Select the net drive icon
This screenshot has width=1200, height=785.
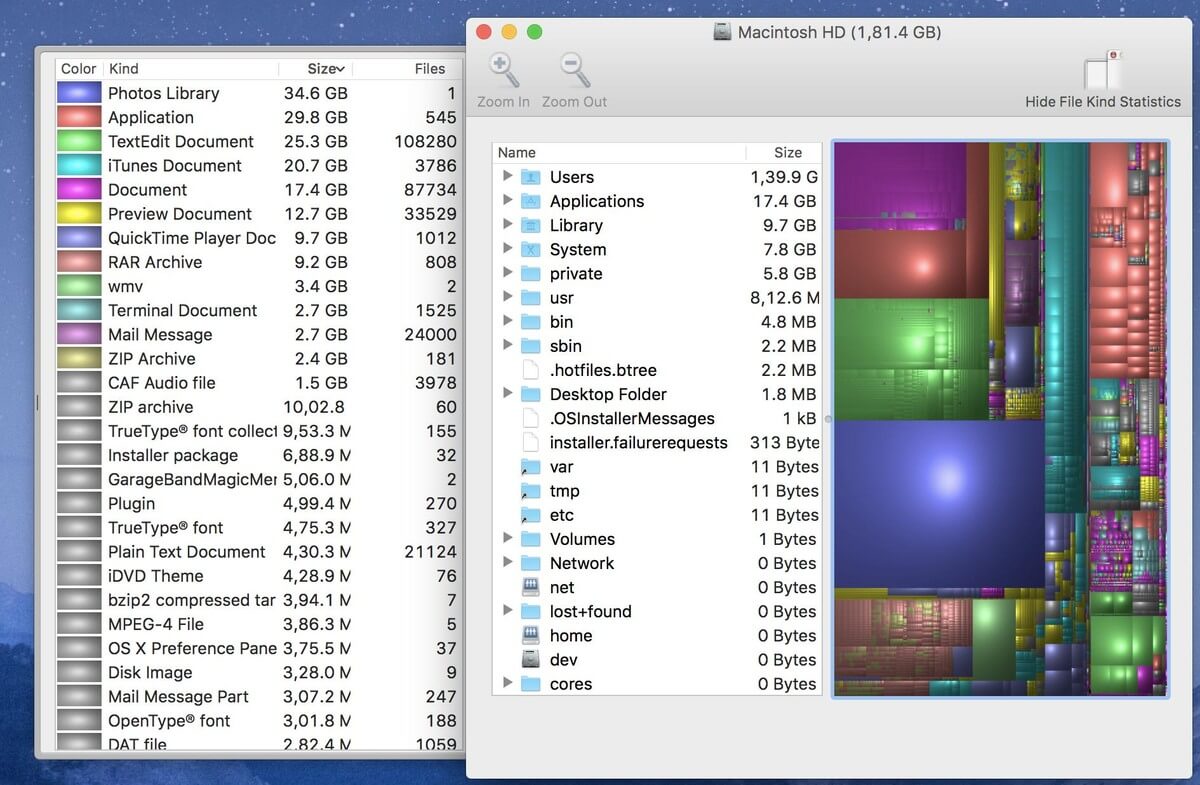point(531,587)
